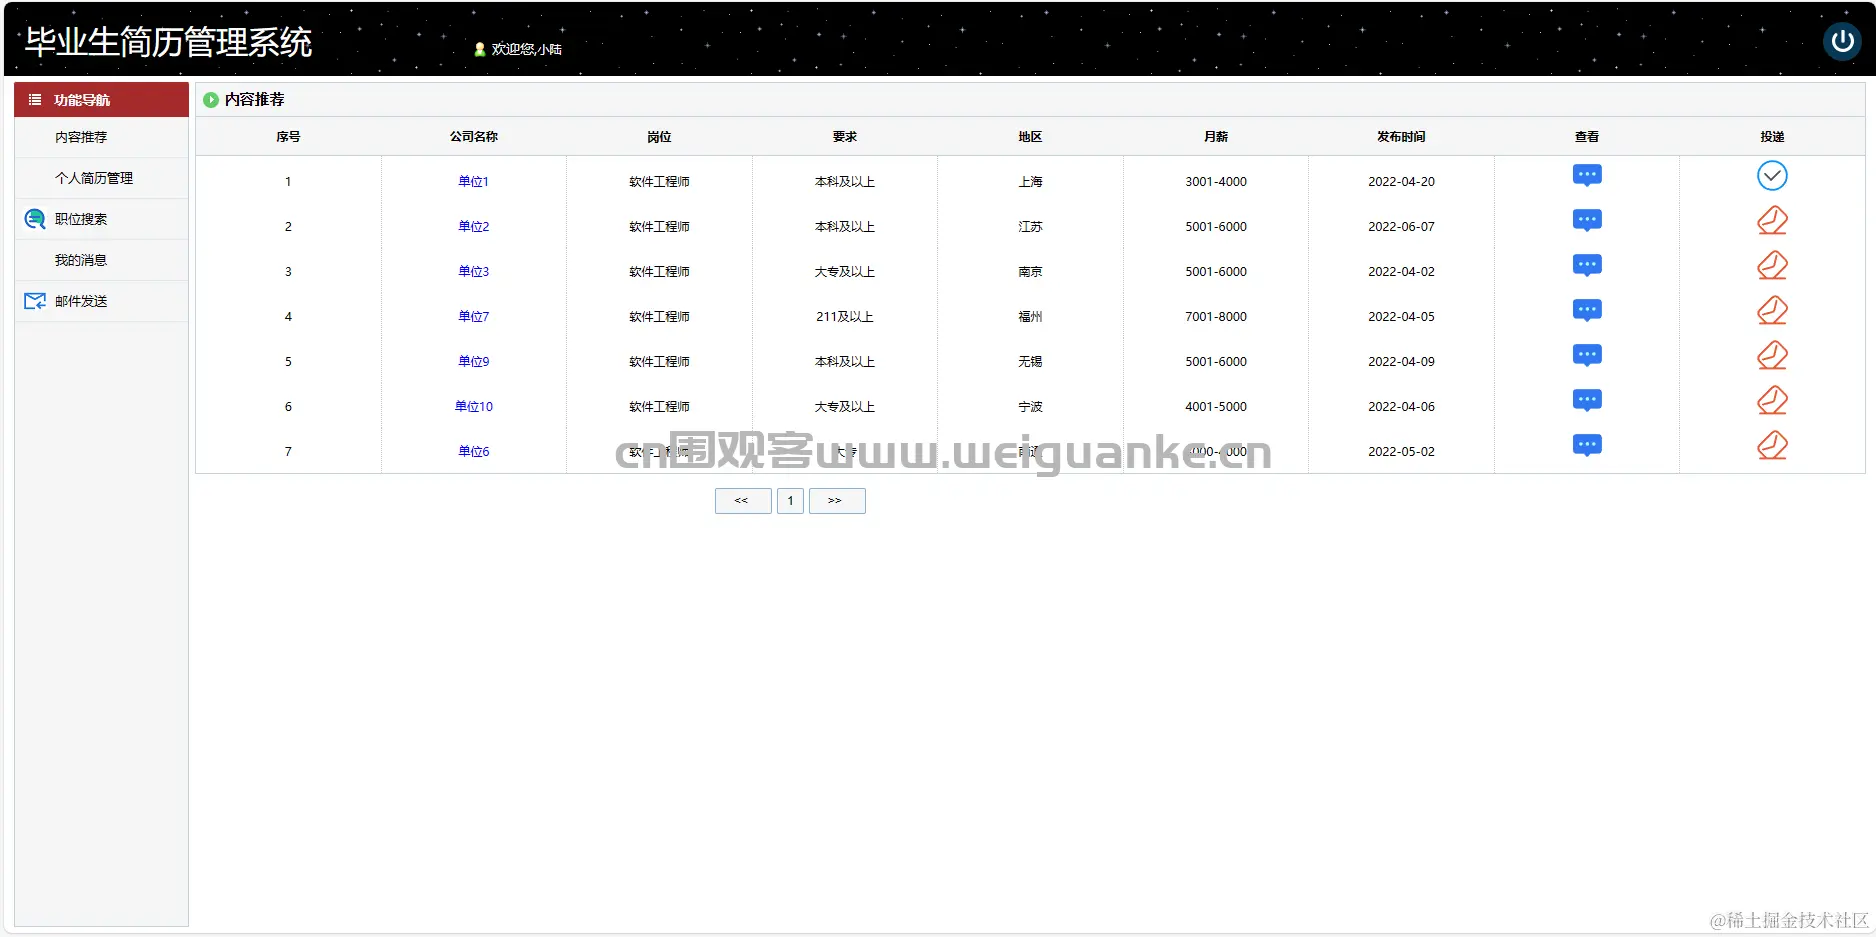This screenshot has height=937, width=1876.
Task: Go to next page with >> button
Action: coord(837,501)
